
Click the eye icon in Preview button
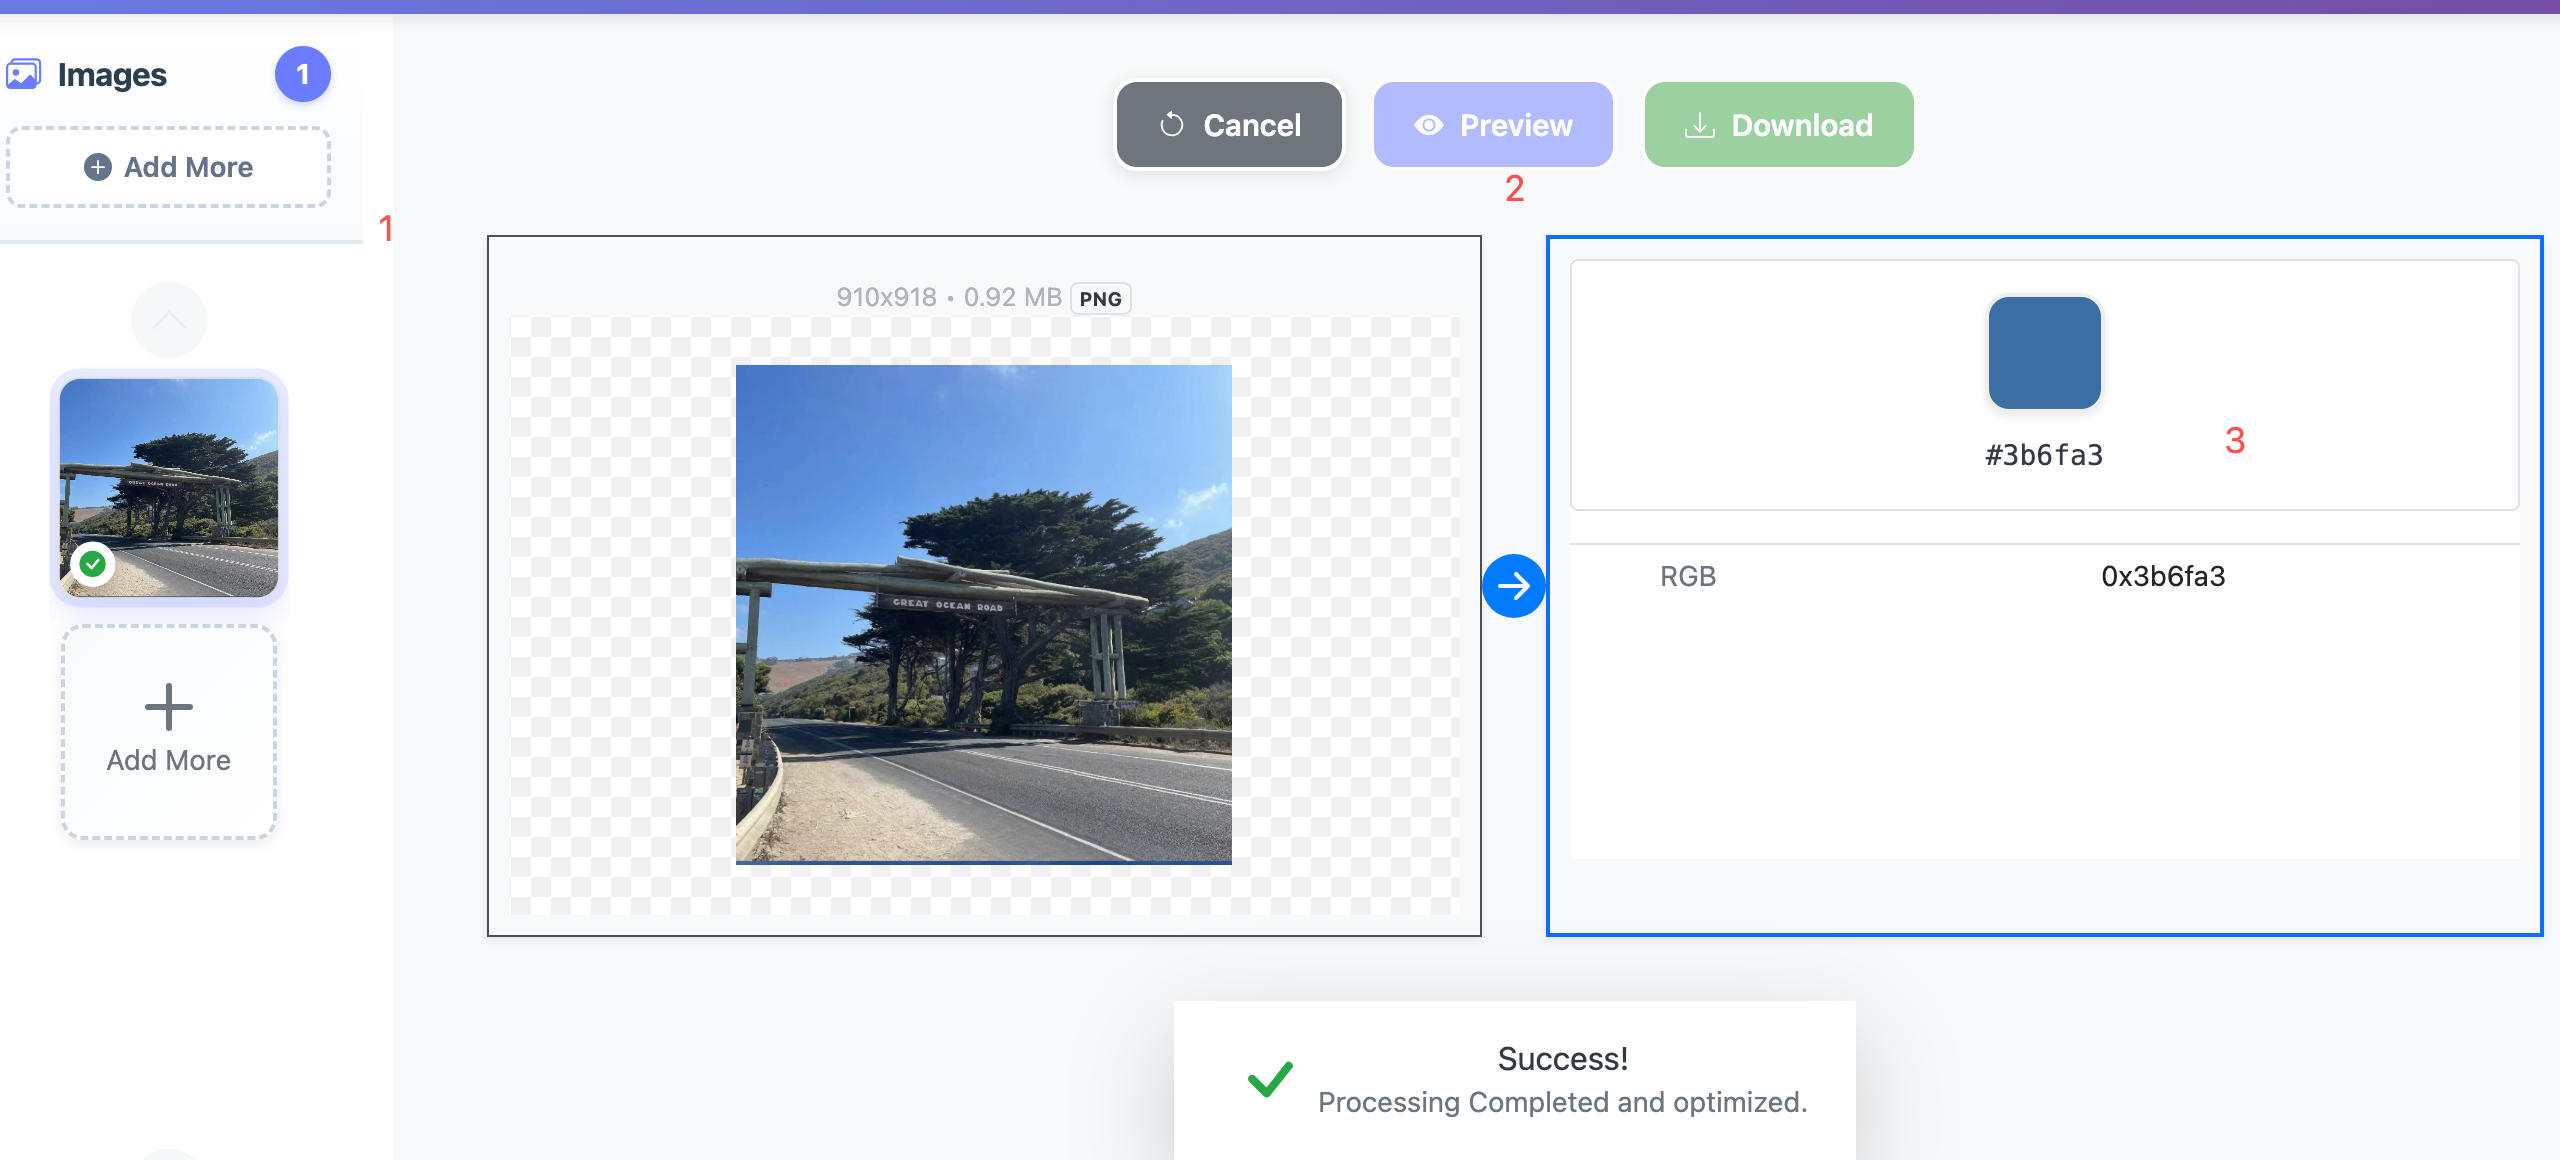1428,125
